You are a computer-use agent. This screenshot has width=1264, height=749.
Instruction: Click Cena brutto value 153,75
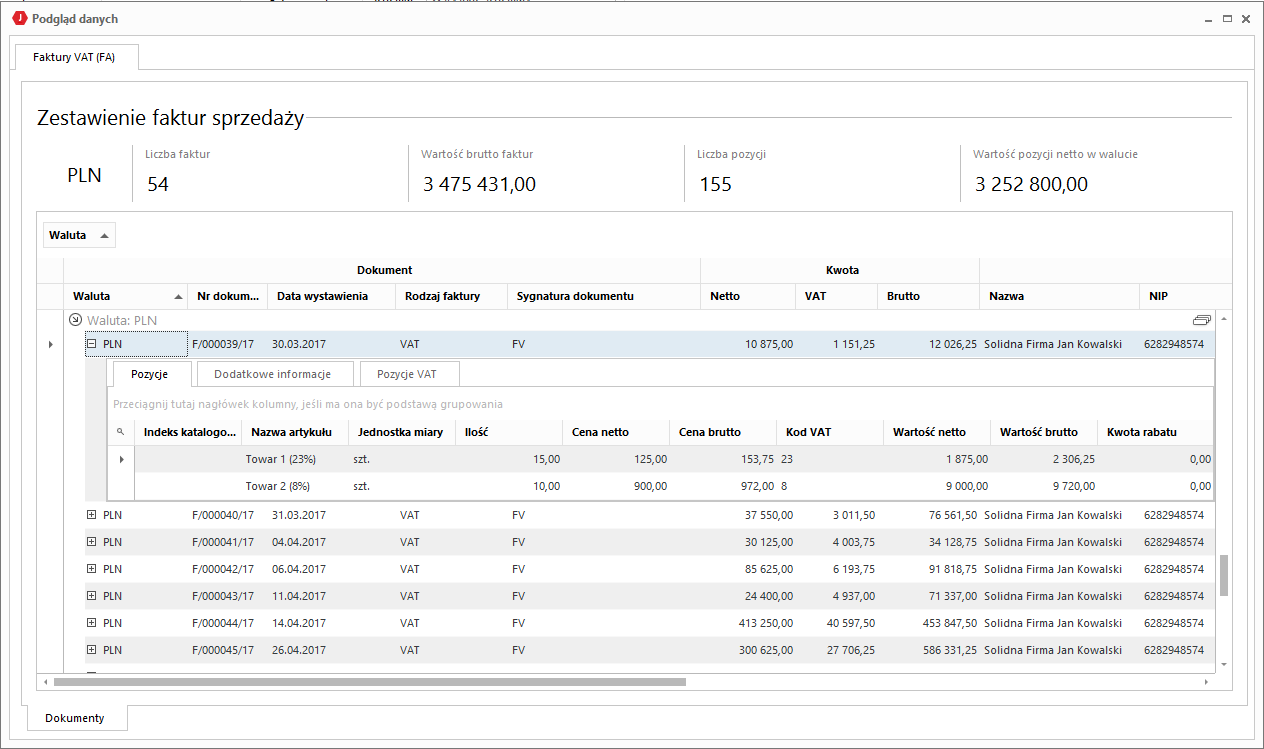pyautogui.click(x=756, y=459)
